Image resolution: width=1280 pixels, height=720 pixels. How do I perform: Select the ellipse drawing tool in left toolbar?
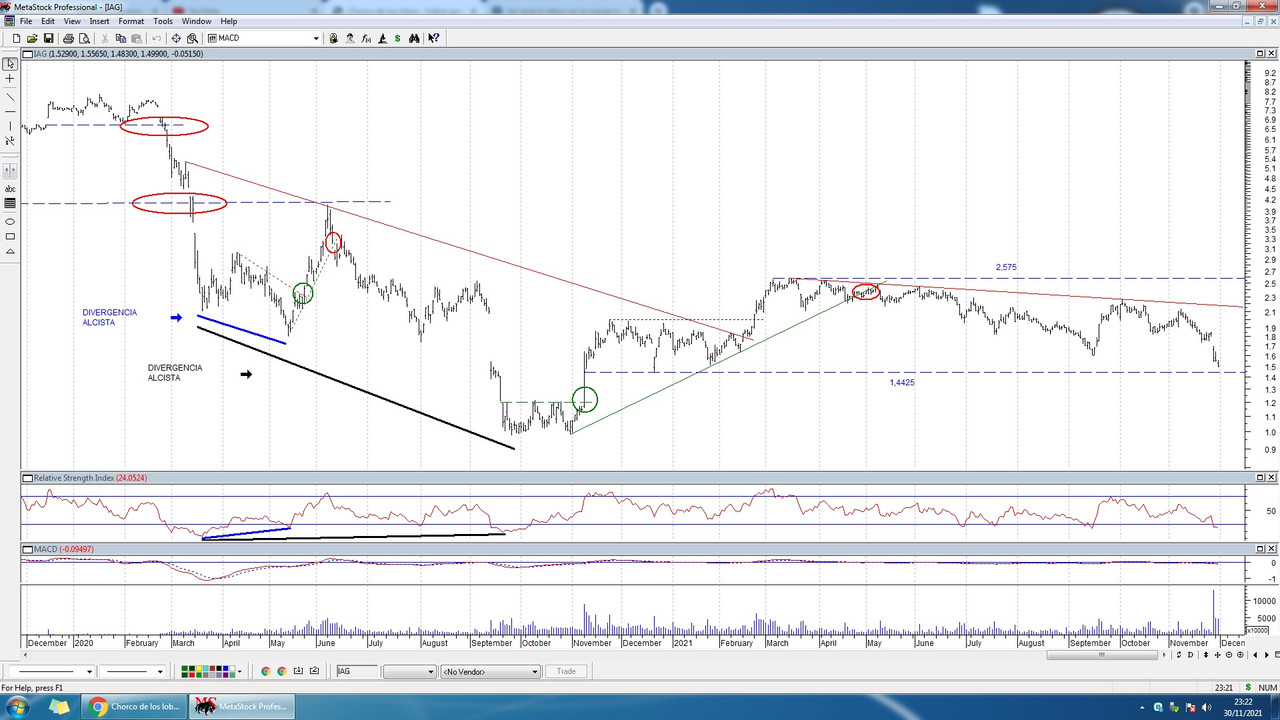point(10,221)
